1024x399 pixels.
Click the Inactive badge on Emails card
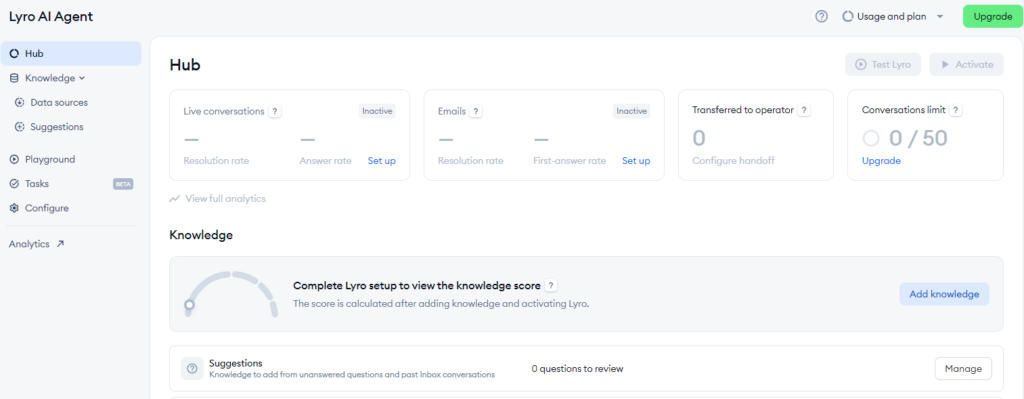(x=632, y=111)
